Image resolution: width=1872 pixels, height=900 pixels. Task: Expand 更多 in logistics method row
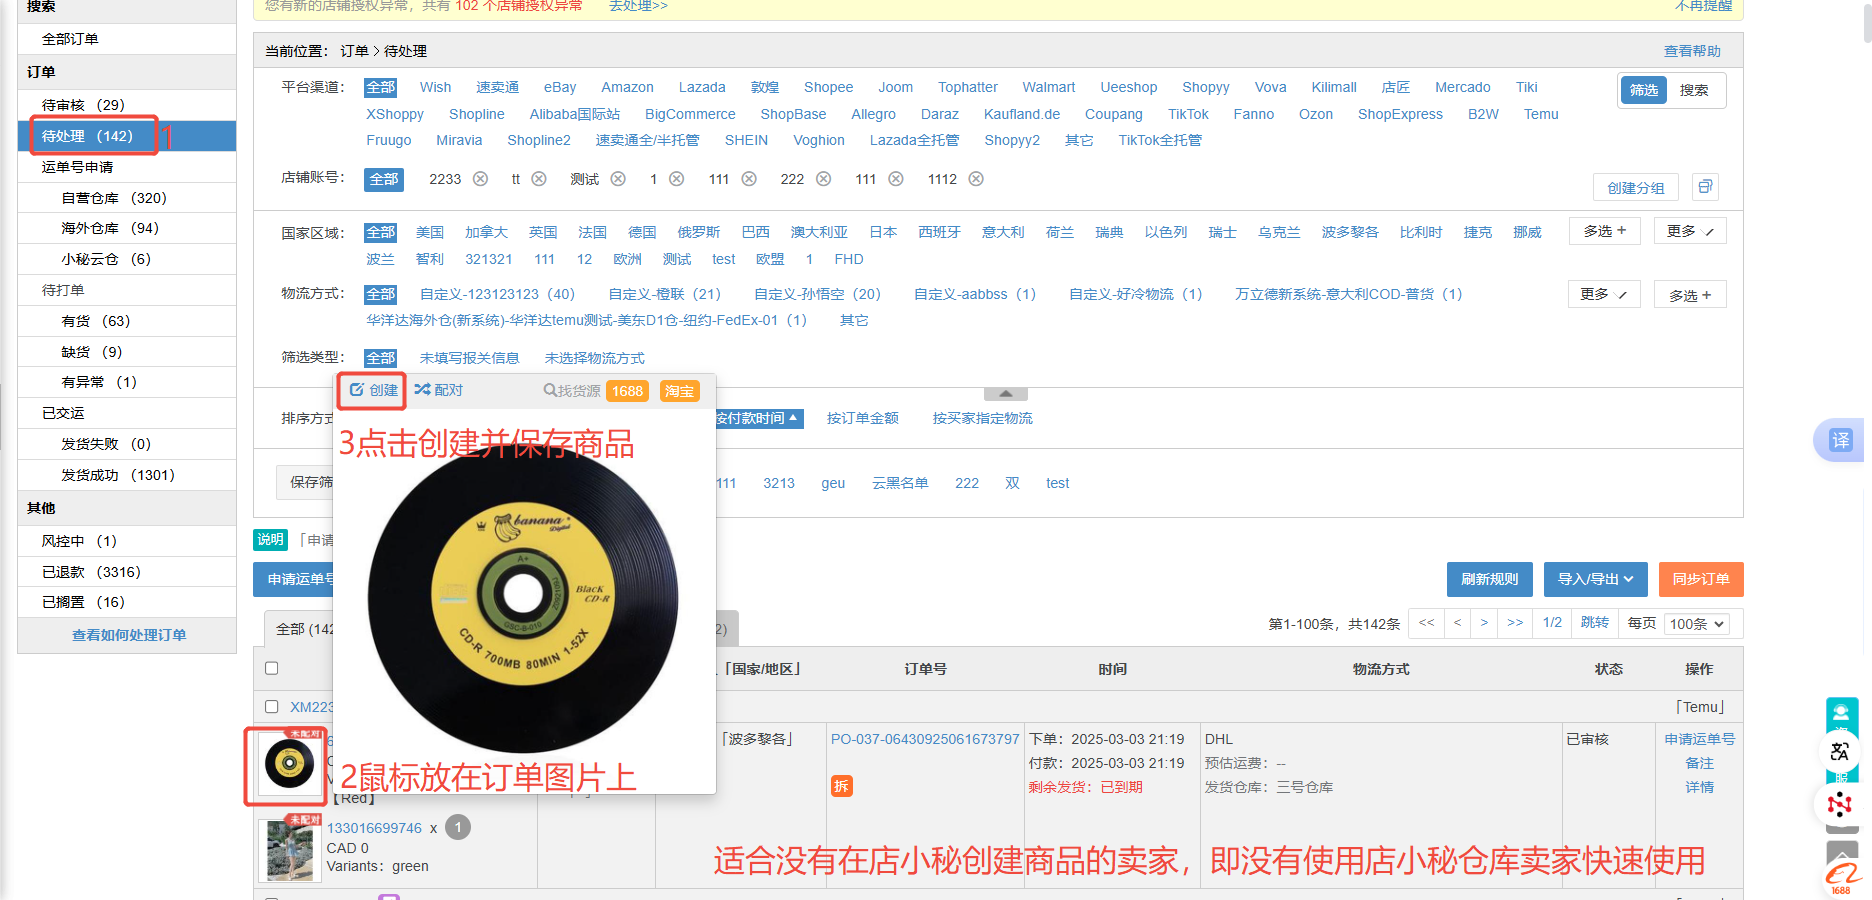coord(1604,294)
